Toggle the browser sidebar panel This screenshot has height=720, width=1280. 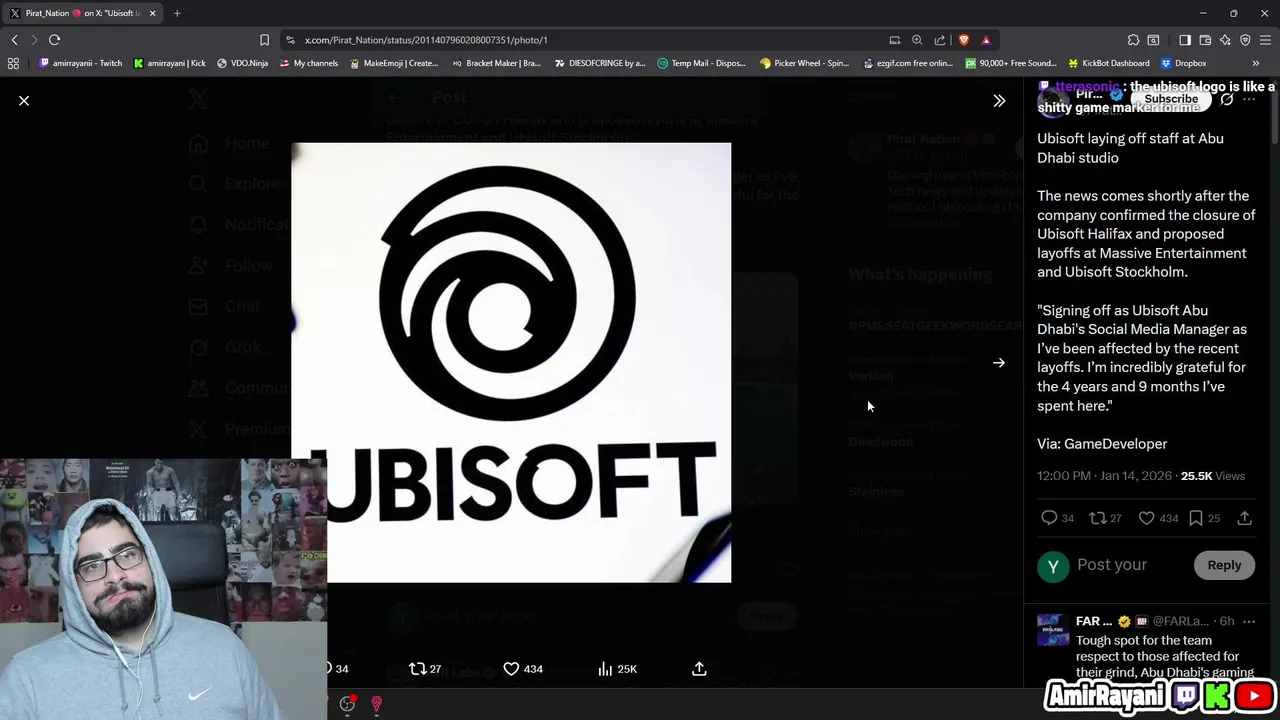click(1184, 40)
